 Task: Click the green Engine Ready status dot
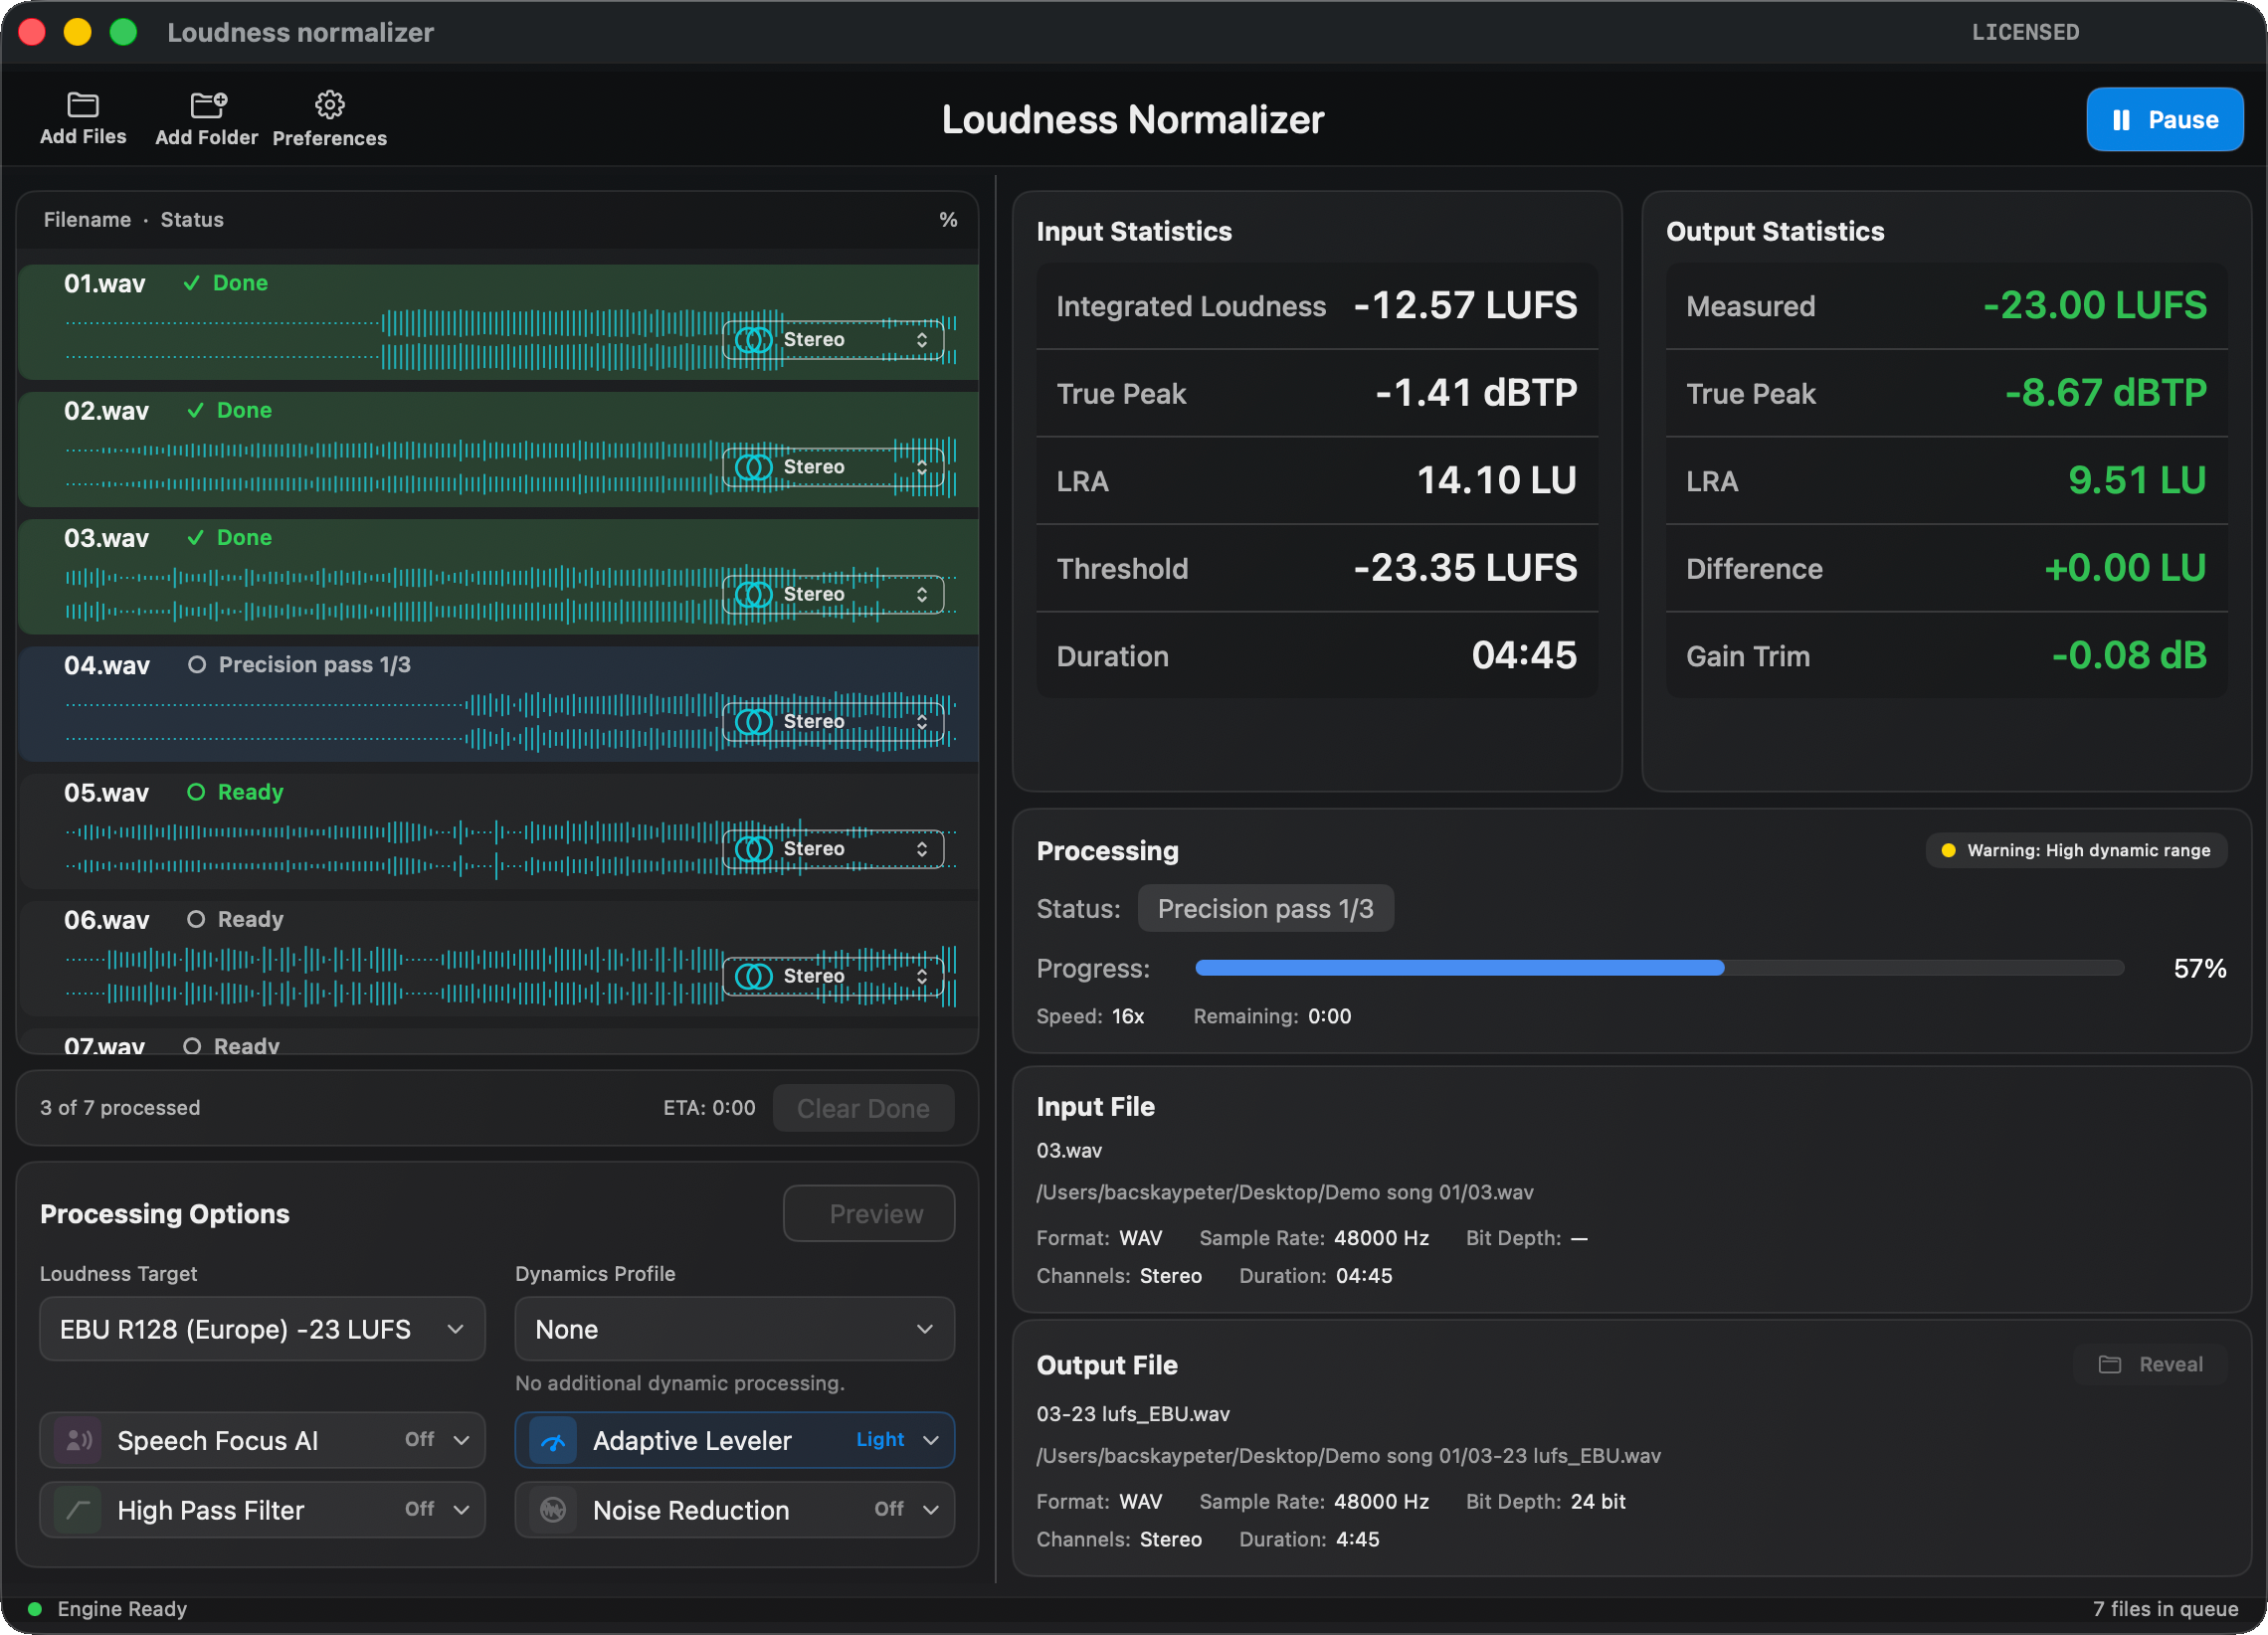tap(35, 1608)
